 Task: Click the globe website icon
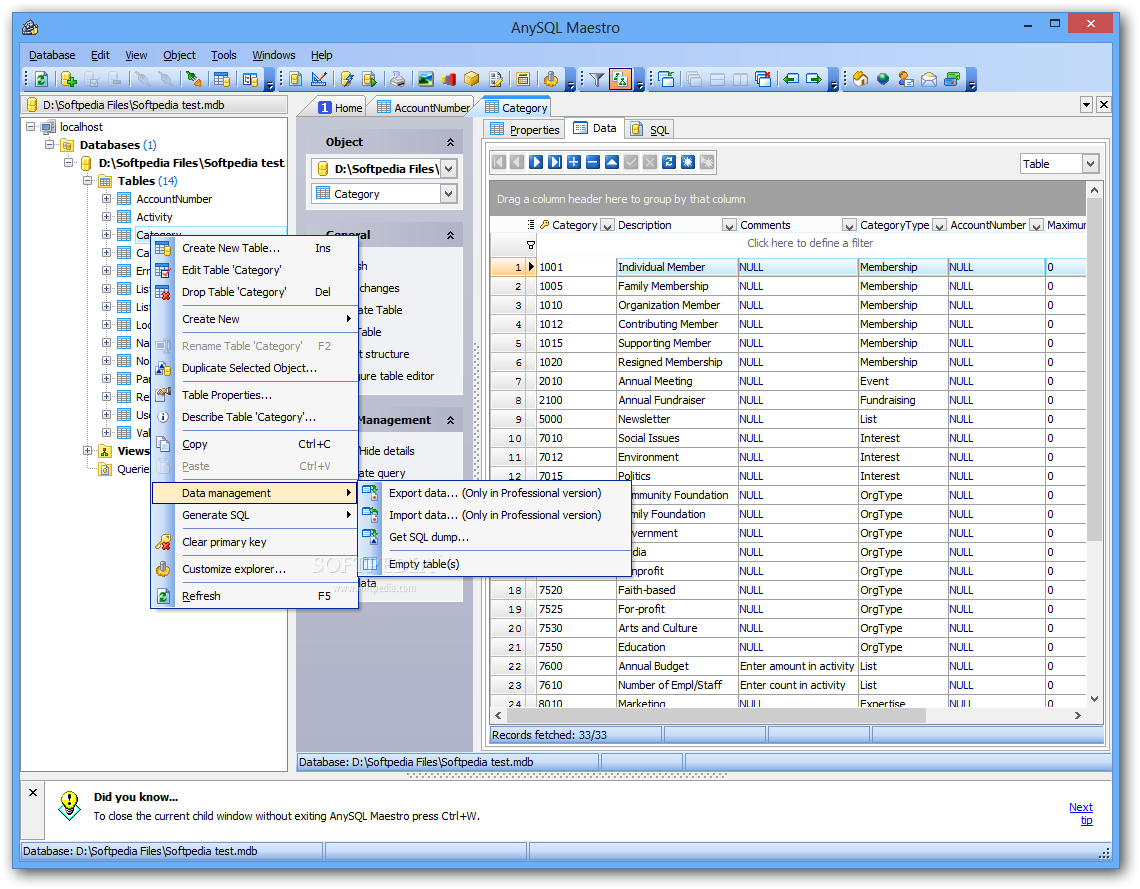coord(883,79)
